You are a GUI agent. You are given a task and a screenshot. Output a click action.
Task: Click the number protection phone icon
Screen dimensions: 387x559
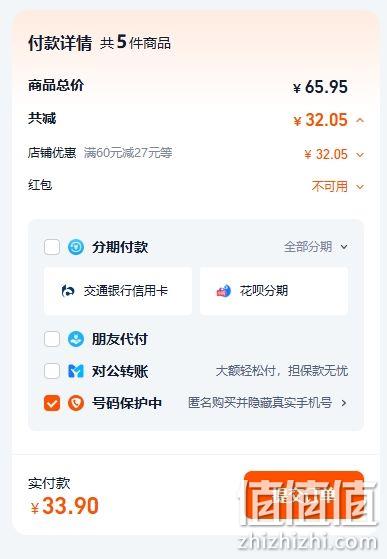click(x=76, y=403)
